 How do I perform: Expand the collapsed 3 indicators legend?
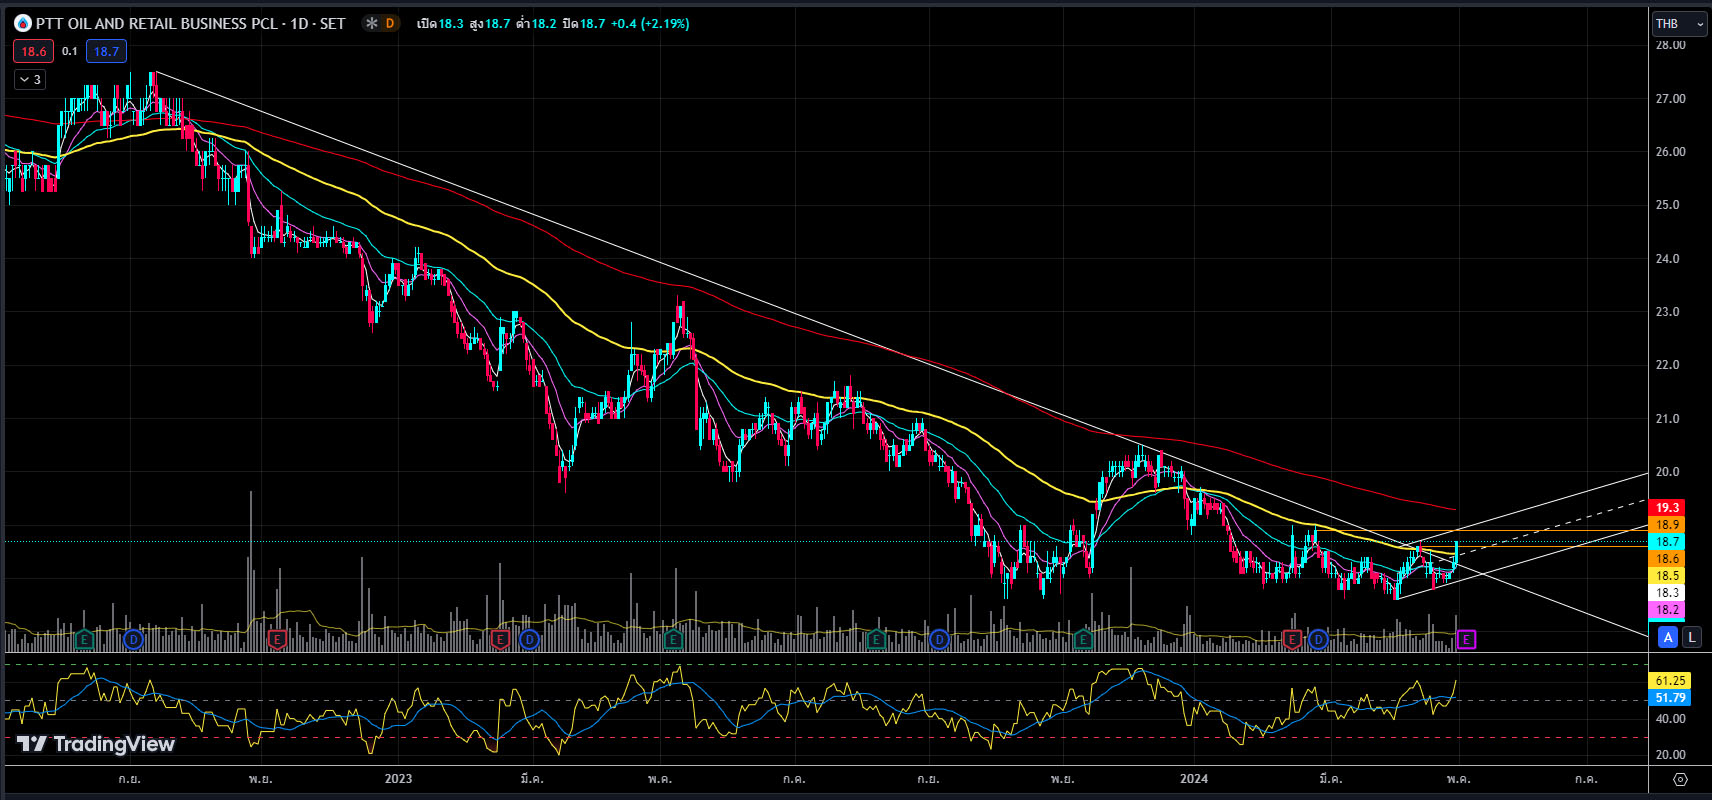click(29, 79)
